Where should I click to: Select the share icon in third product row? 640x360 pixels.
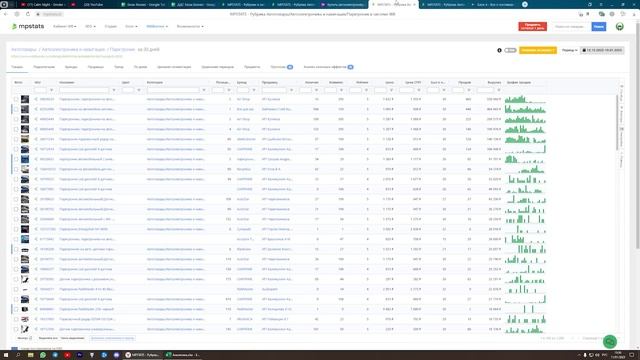36,119
